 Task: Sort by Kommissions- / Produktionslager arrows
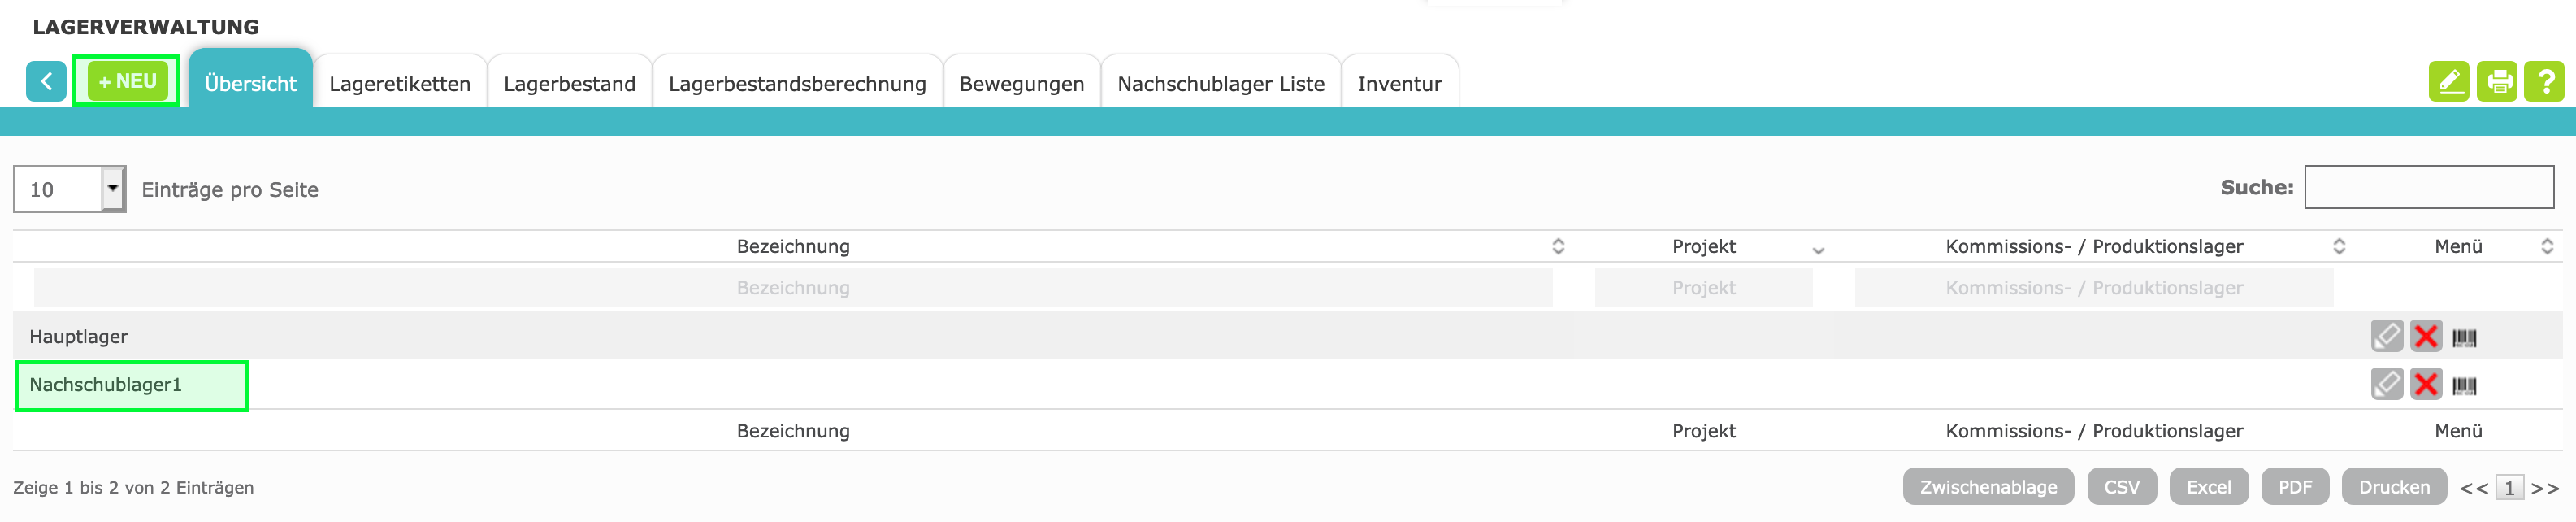pyautogui.click(x=2338, y=247)
